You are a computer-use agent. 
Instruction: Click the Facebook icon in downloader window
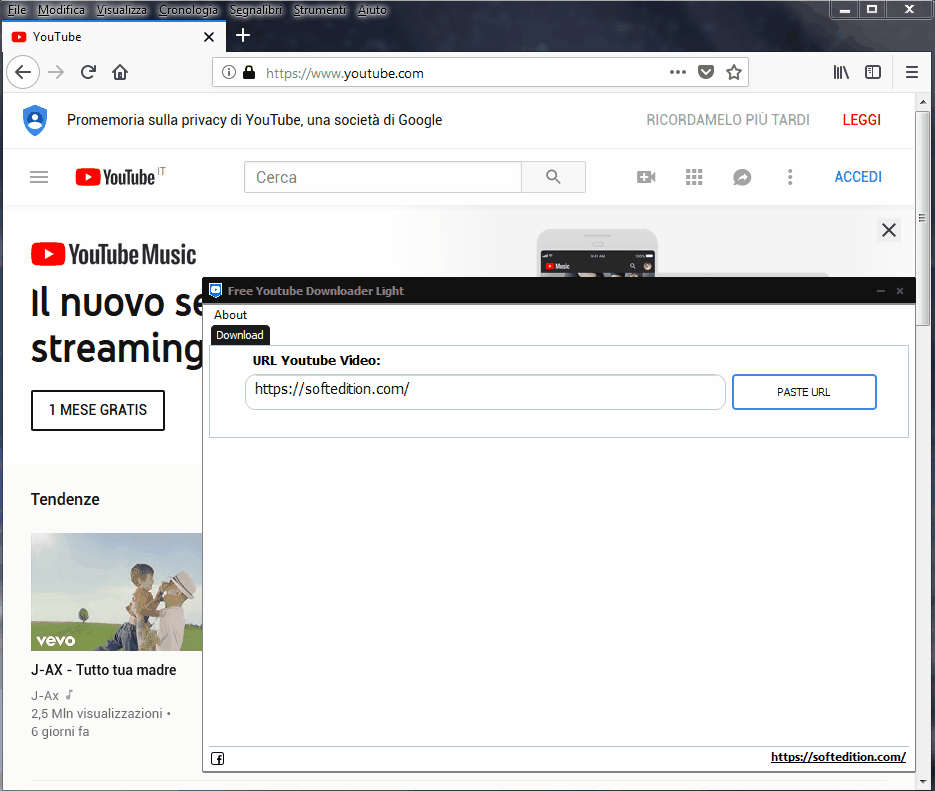(218, 759)
